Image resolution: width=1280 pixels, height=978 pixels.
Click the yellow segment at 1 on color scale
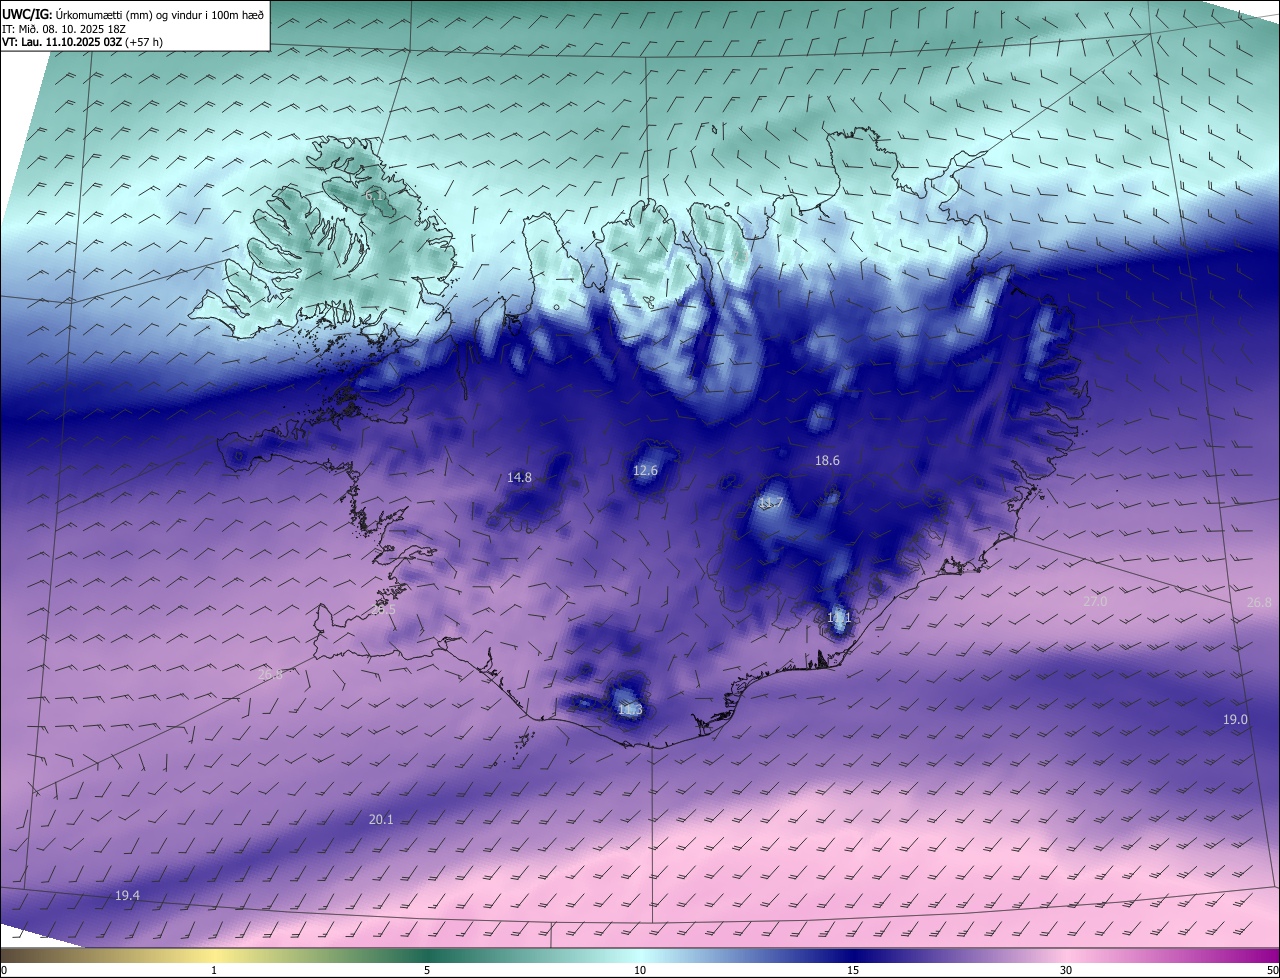(214, 956)
